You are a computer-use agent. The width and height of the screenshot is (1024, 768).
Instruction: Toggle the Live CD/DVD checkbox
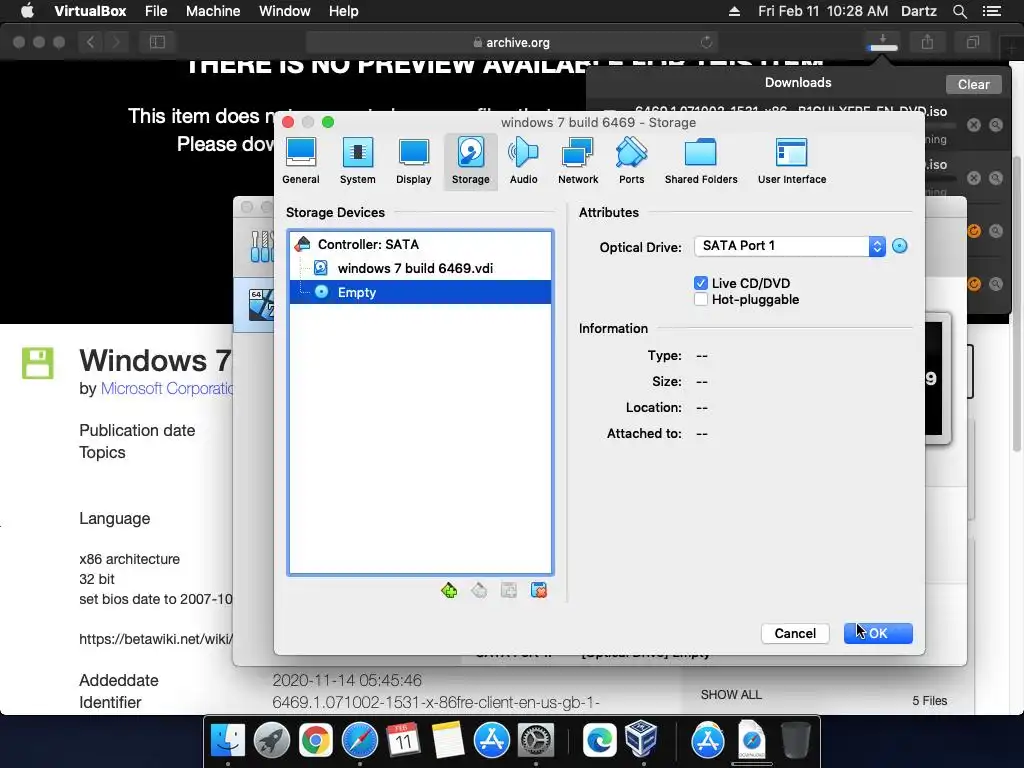coord(701,283)
